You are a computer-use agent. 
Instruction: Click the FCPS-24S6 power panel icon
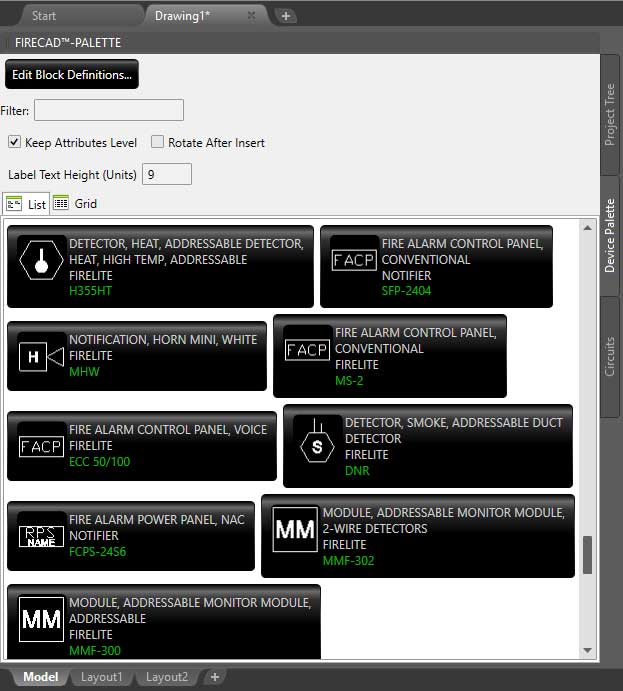(41, 536)
